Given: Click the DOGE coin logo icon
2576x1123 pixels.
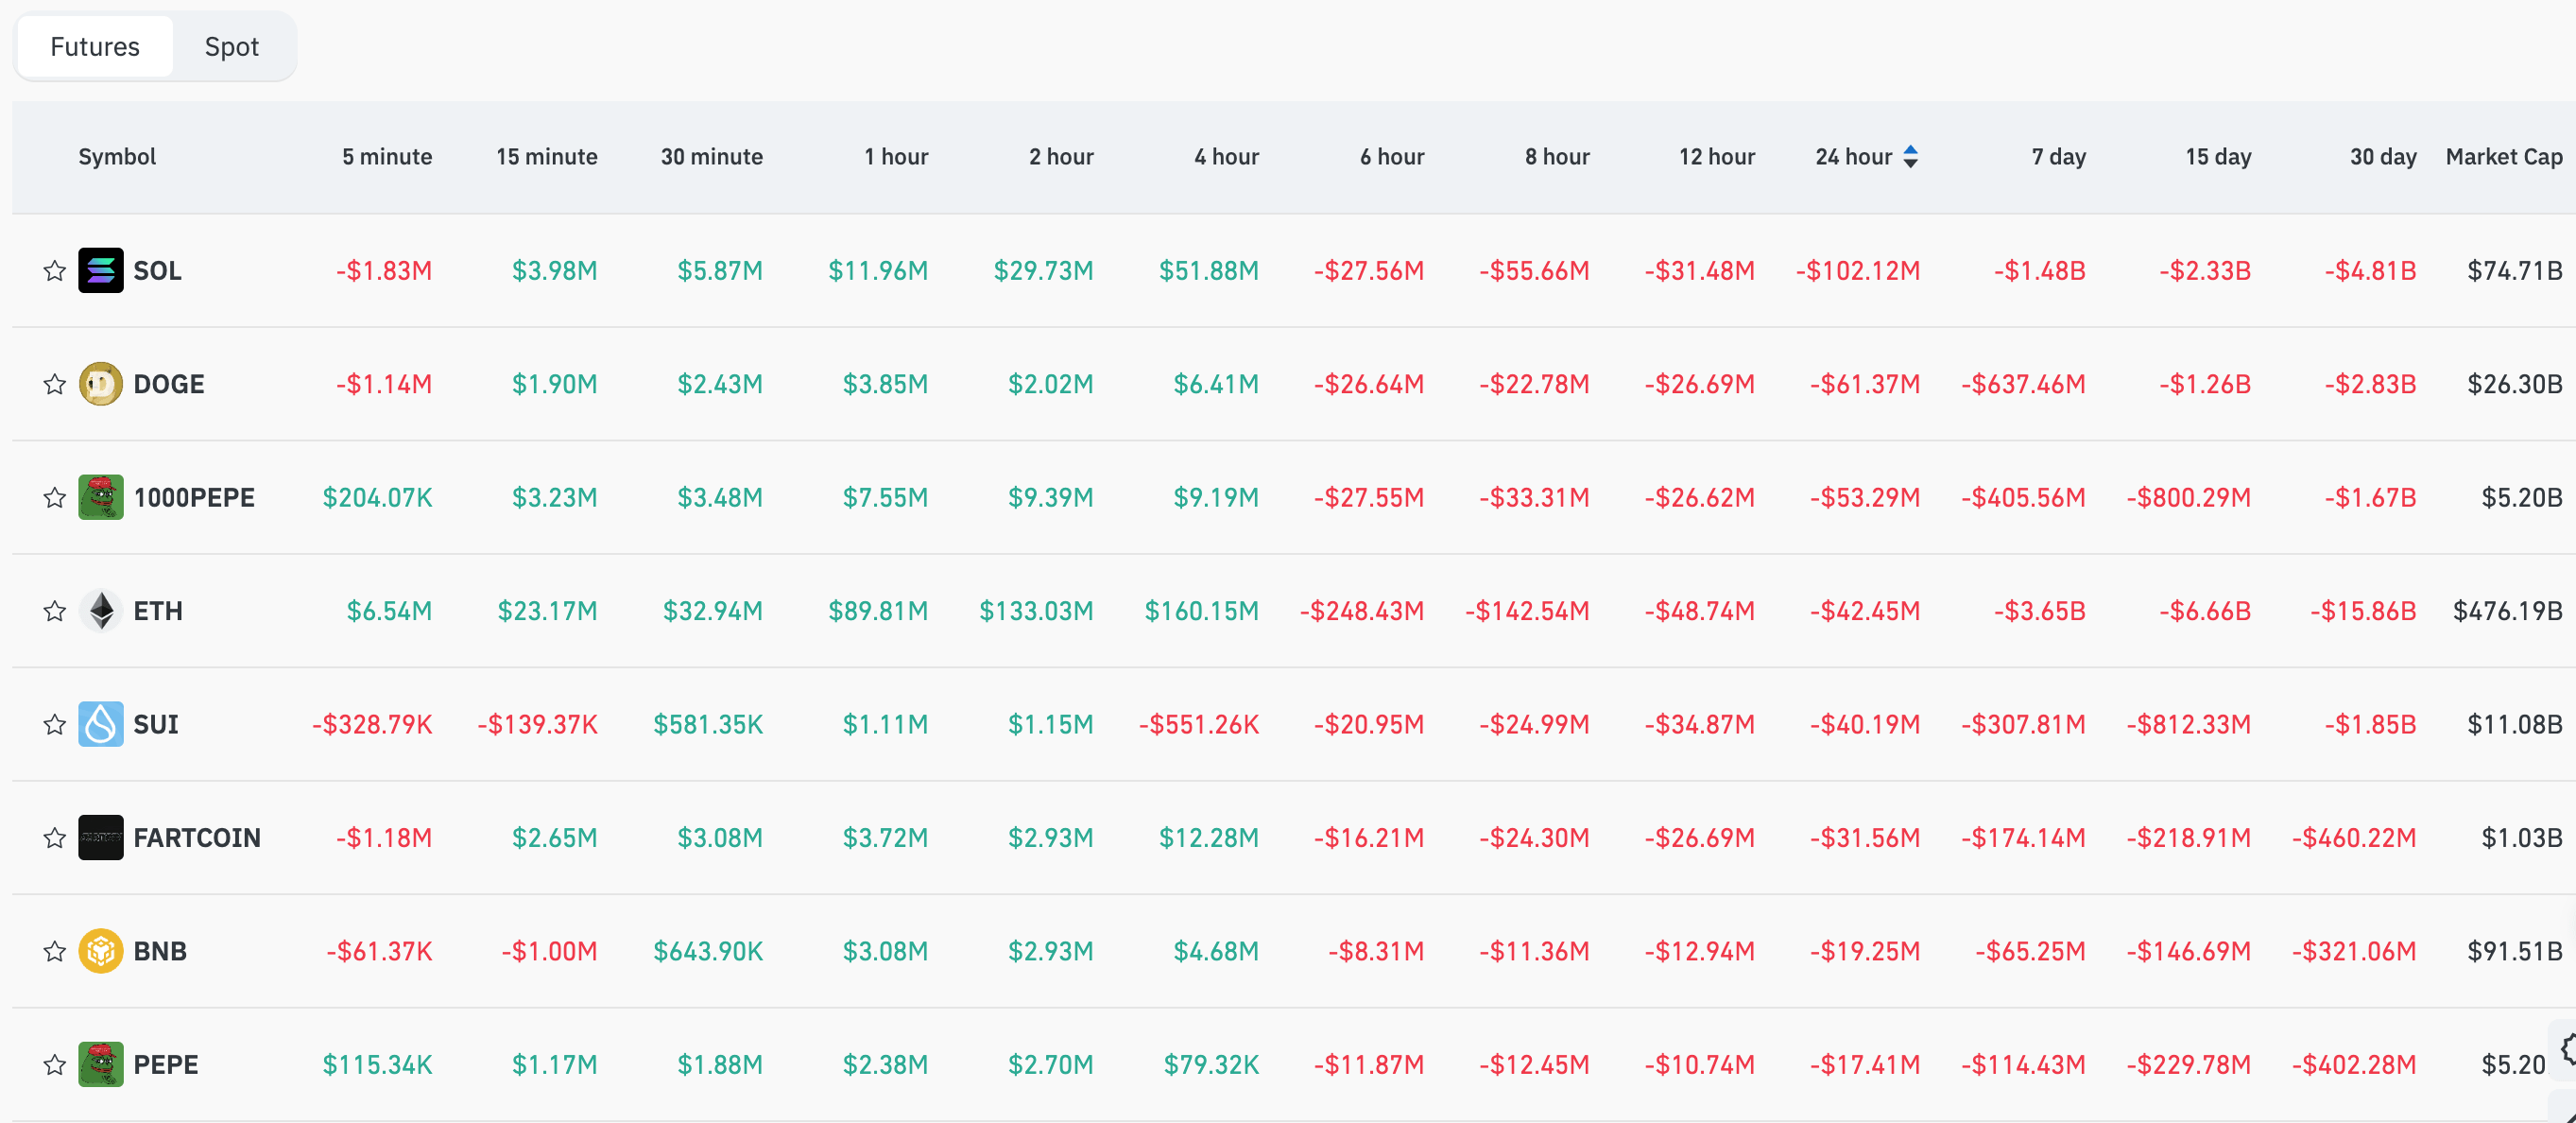Looking at the screenshot, I should [101, 384].
